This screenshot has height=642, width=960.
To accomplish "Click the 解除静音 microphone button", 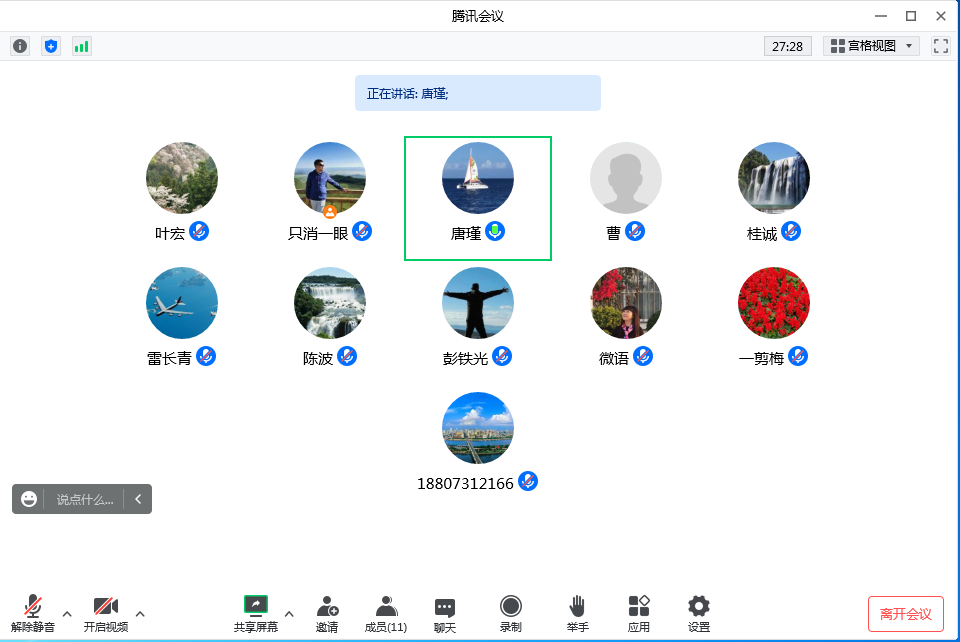I will coord(33,614).
